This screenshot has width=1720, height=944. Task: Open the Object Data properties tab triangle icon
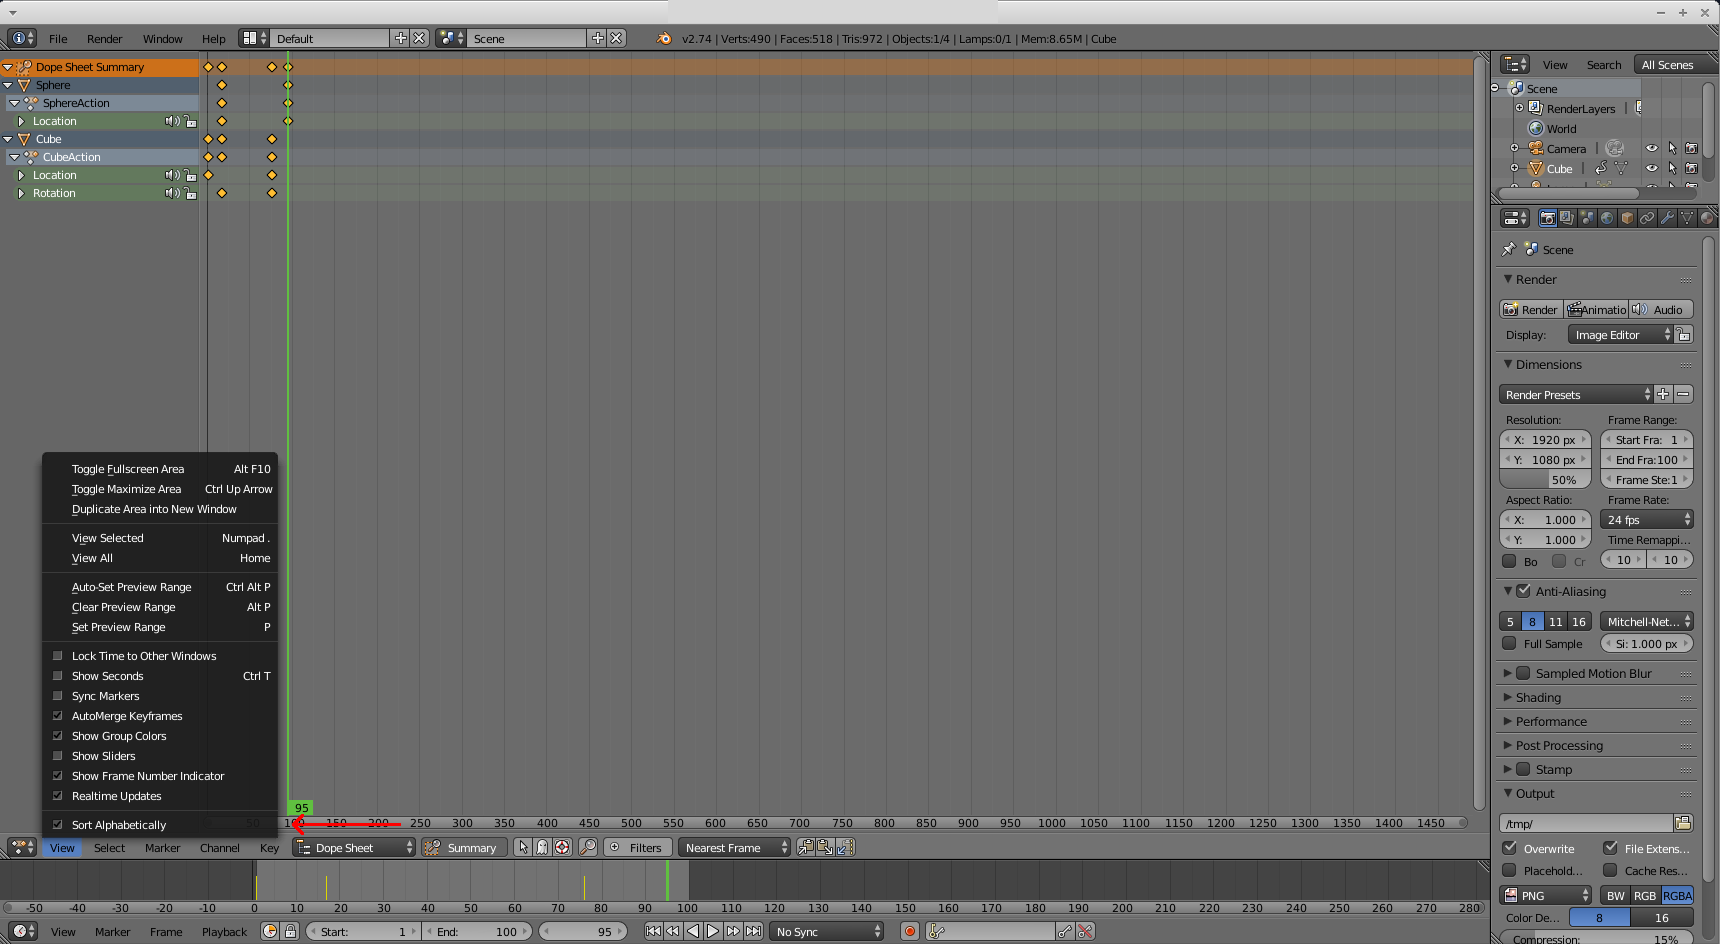click(x=1687, y=218)
